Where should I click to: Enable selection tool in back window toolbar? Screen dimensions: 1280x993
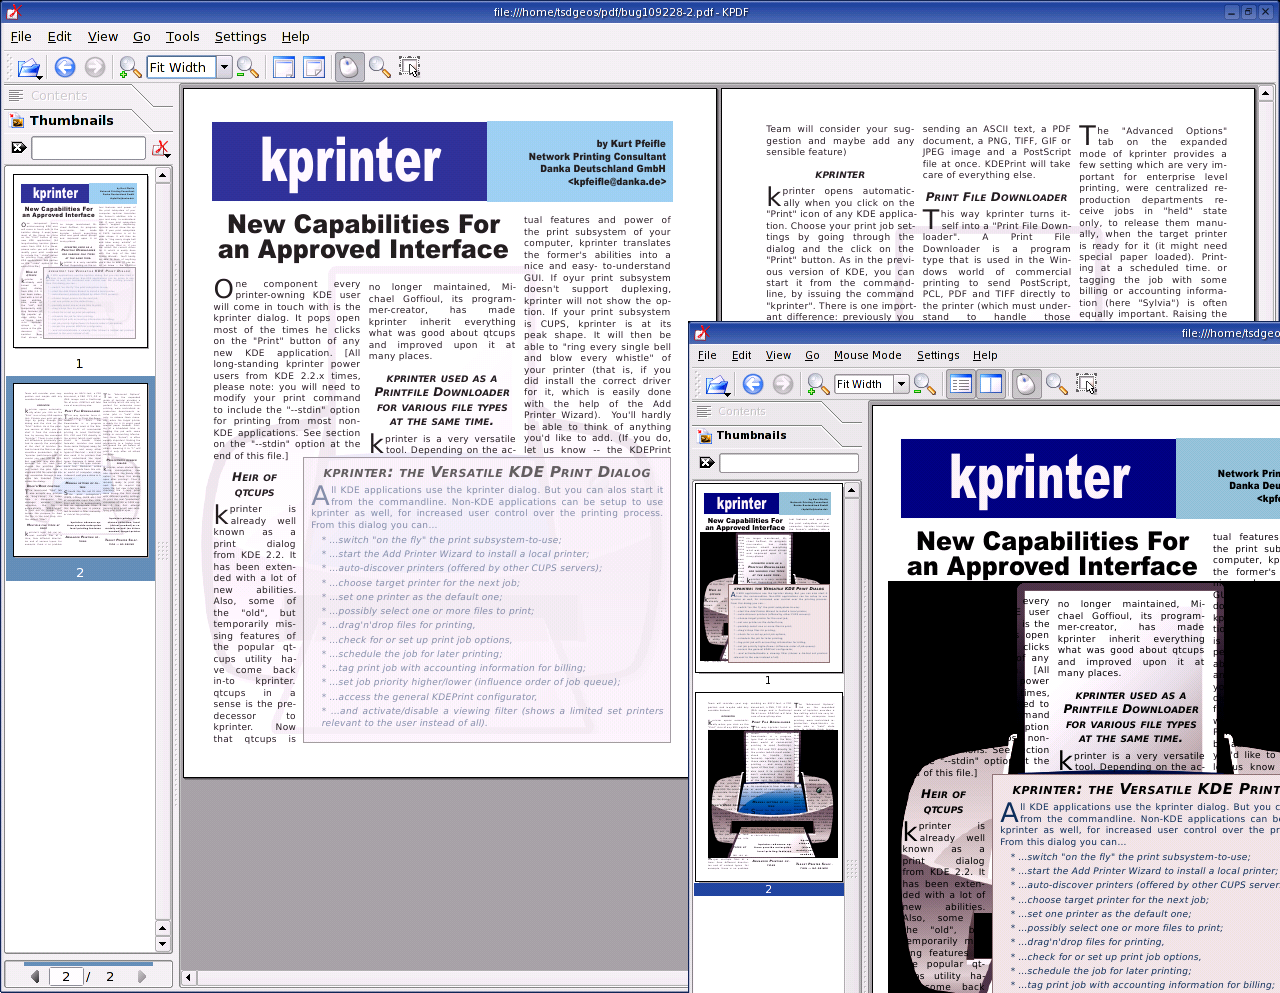pyautogui.click(x=410, y=67)
